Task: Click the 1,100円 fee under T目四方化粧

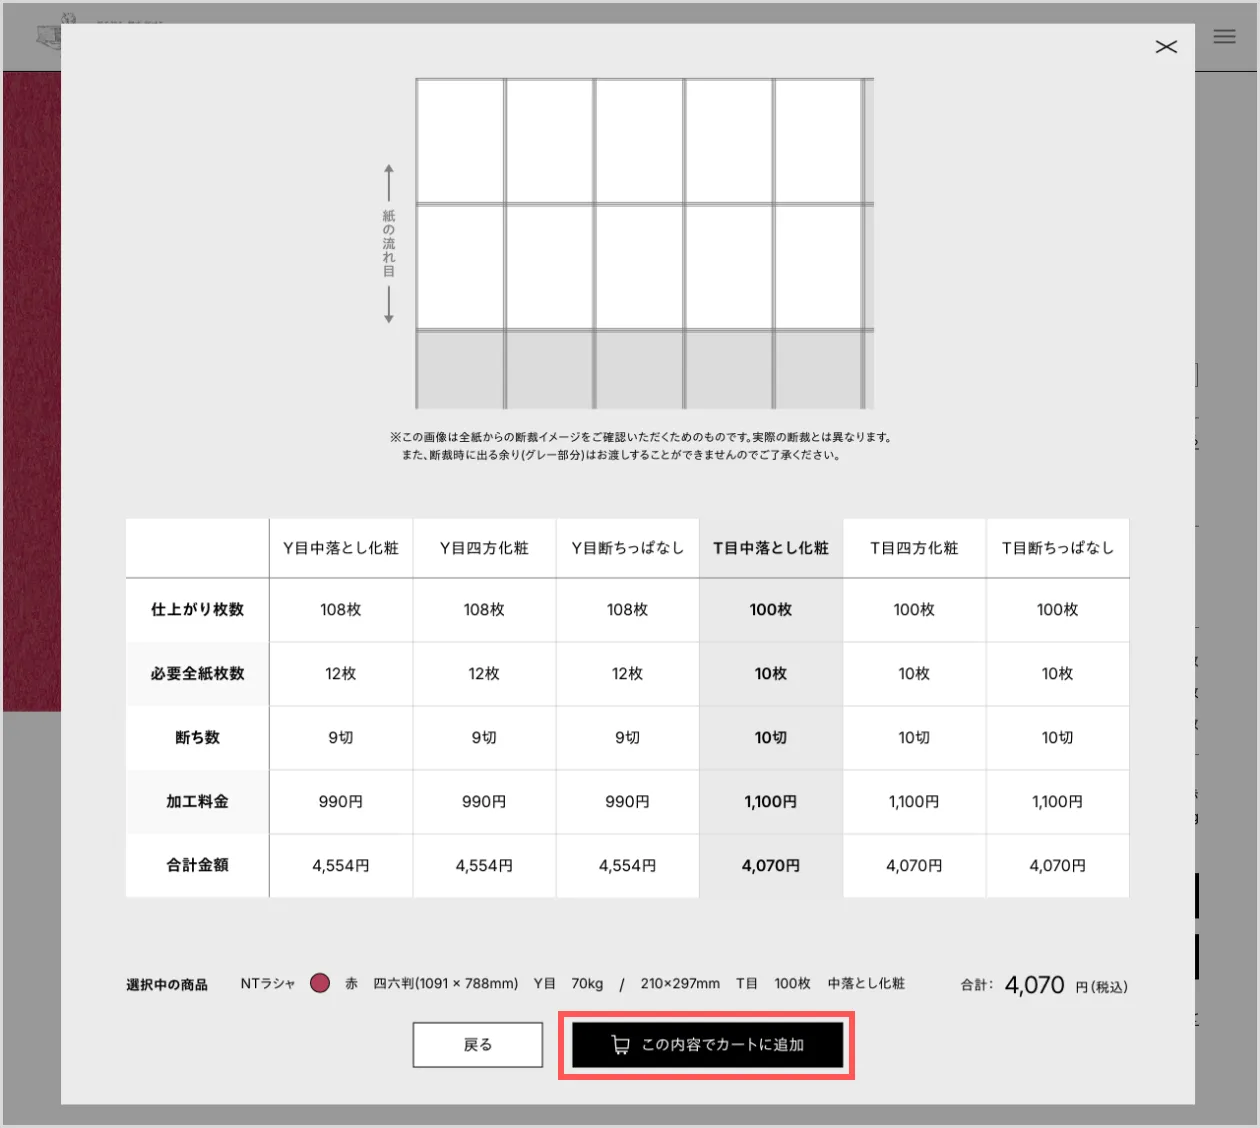Action: 914,802
